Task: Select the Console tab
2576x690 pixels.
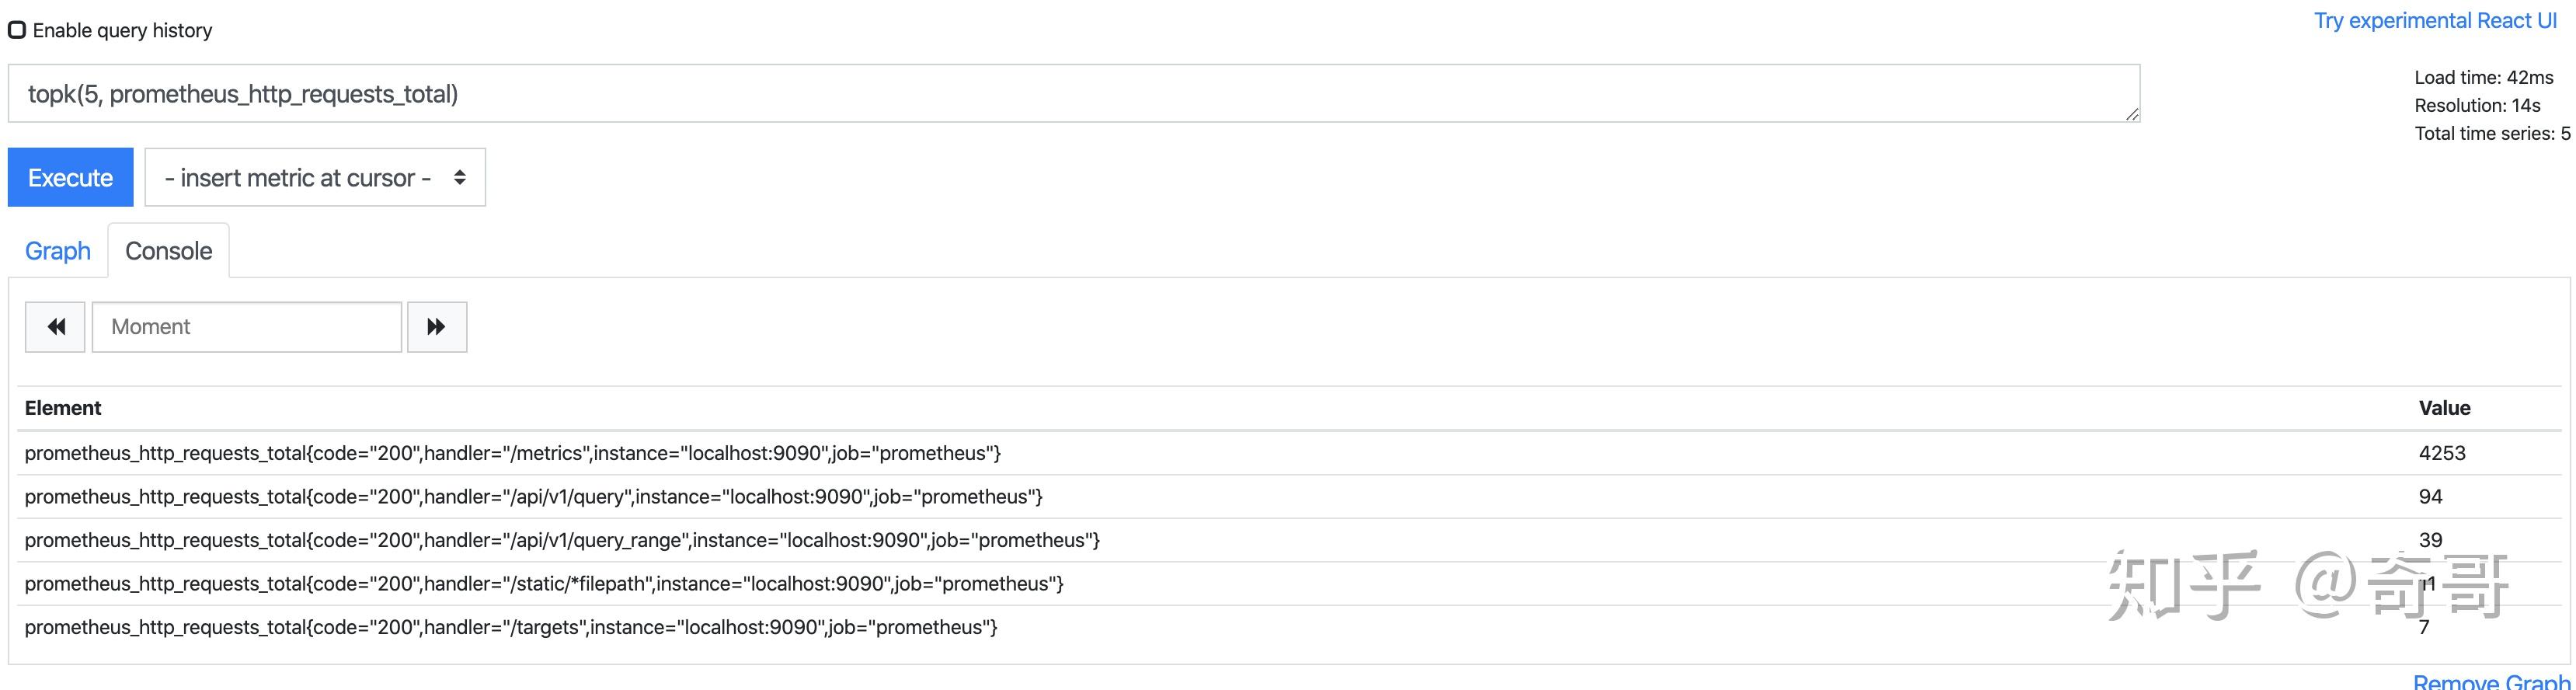Action: (x=168, y=250)
